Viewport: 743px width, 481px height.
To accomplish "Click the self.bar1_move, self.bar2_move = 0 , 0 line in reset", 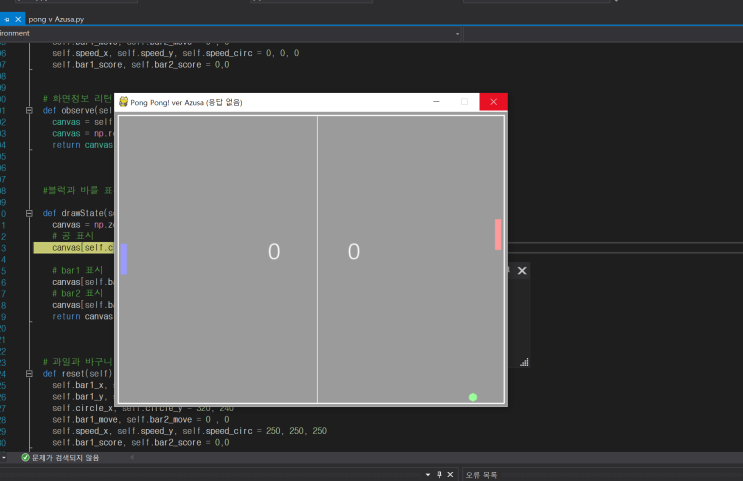I will [x=141, y=419].
